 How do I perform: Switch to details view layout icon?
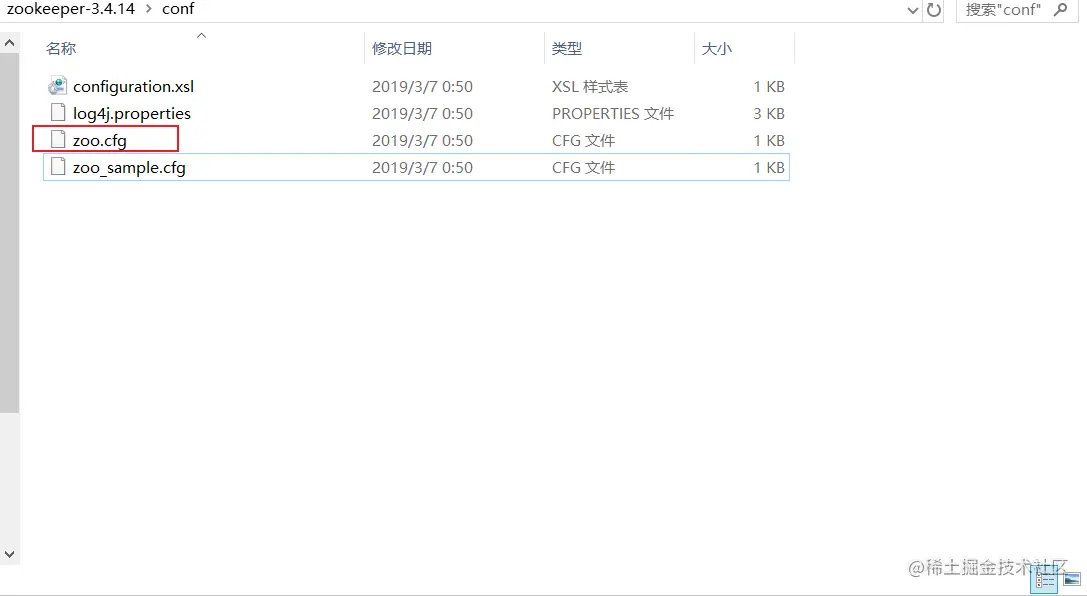tap(1044, 579)
